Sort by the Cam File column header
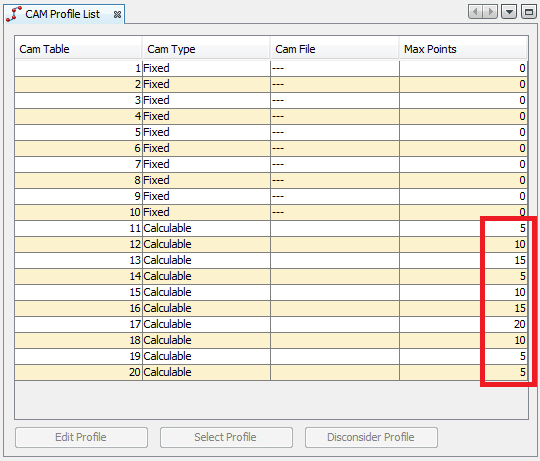Image resolution: width=540 pixels, height=461 pixels. click(334, 49)
